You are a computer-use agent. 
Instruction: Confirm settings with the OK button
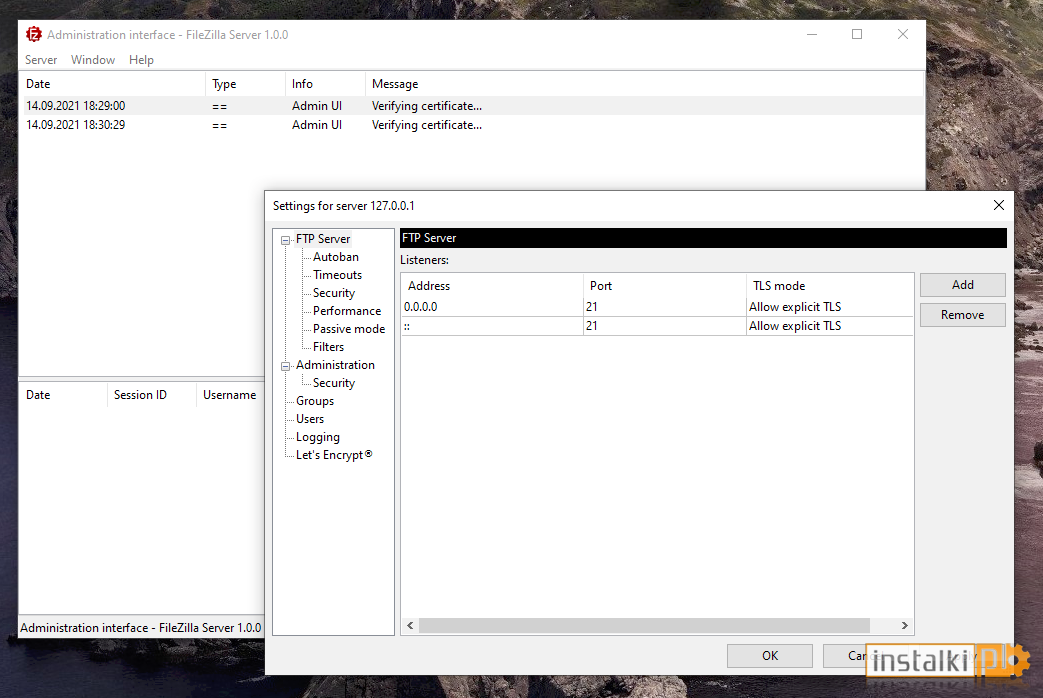(x=770, y=655)
